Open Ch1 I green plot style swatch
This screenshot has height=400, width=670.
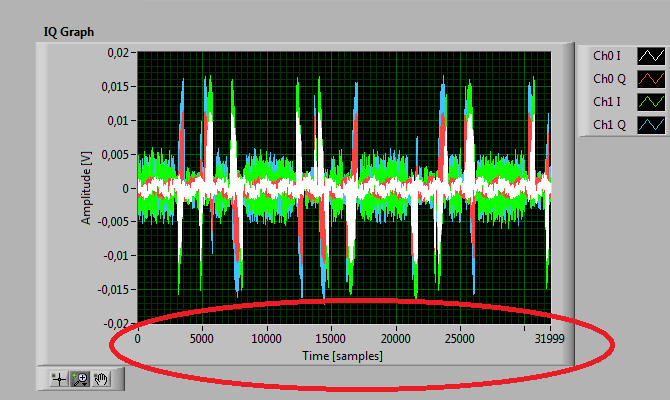651,102
